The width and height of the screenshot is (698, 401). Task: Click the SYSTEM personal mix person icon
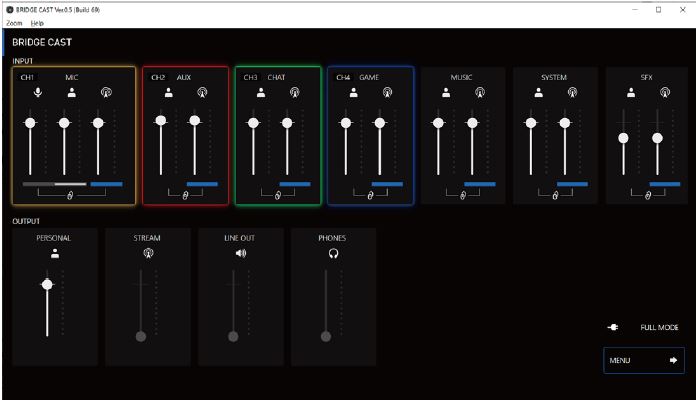coord(539,92)
